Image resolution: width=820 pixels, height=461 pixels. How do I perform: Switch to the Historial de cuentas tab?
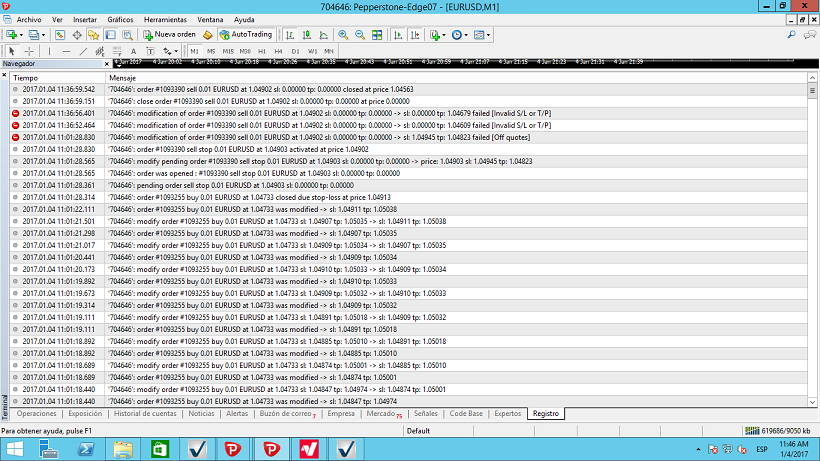pyautogui.click(x=145, y=413)
